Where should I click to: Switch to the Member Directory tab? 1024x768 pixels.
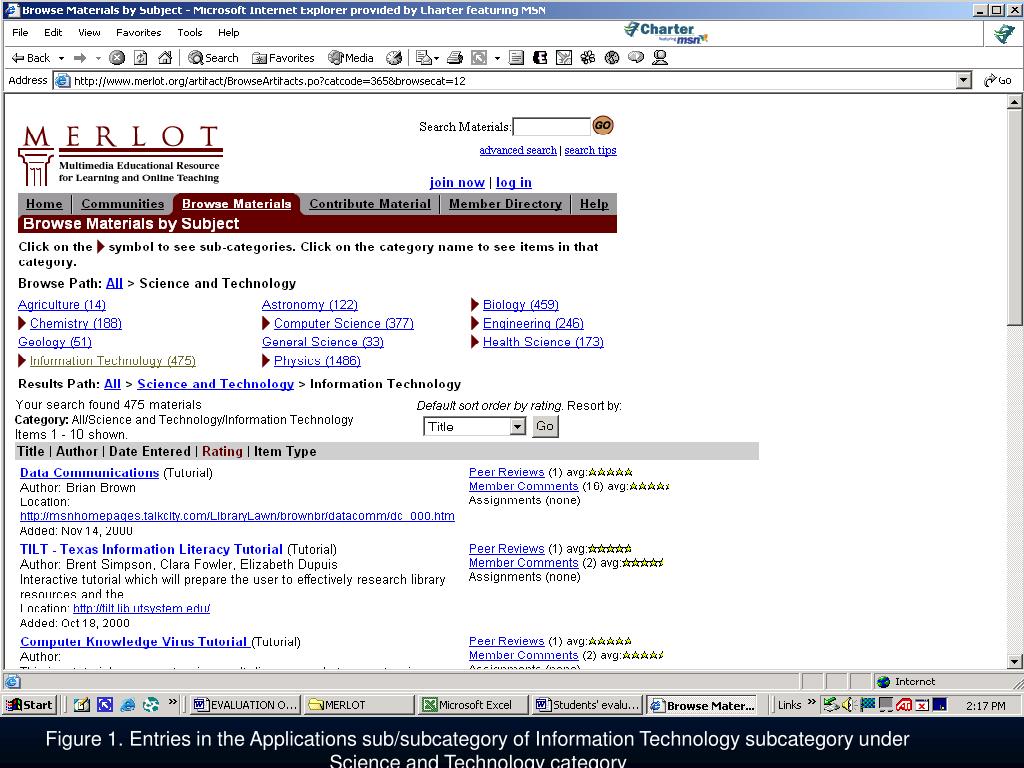[x=505, y=204]
